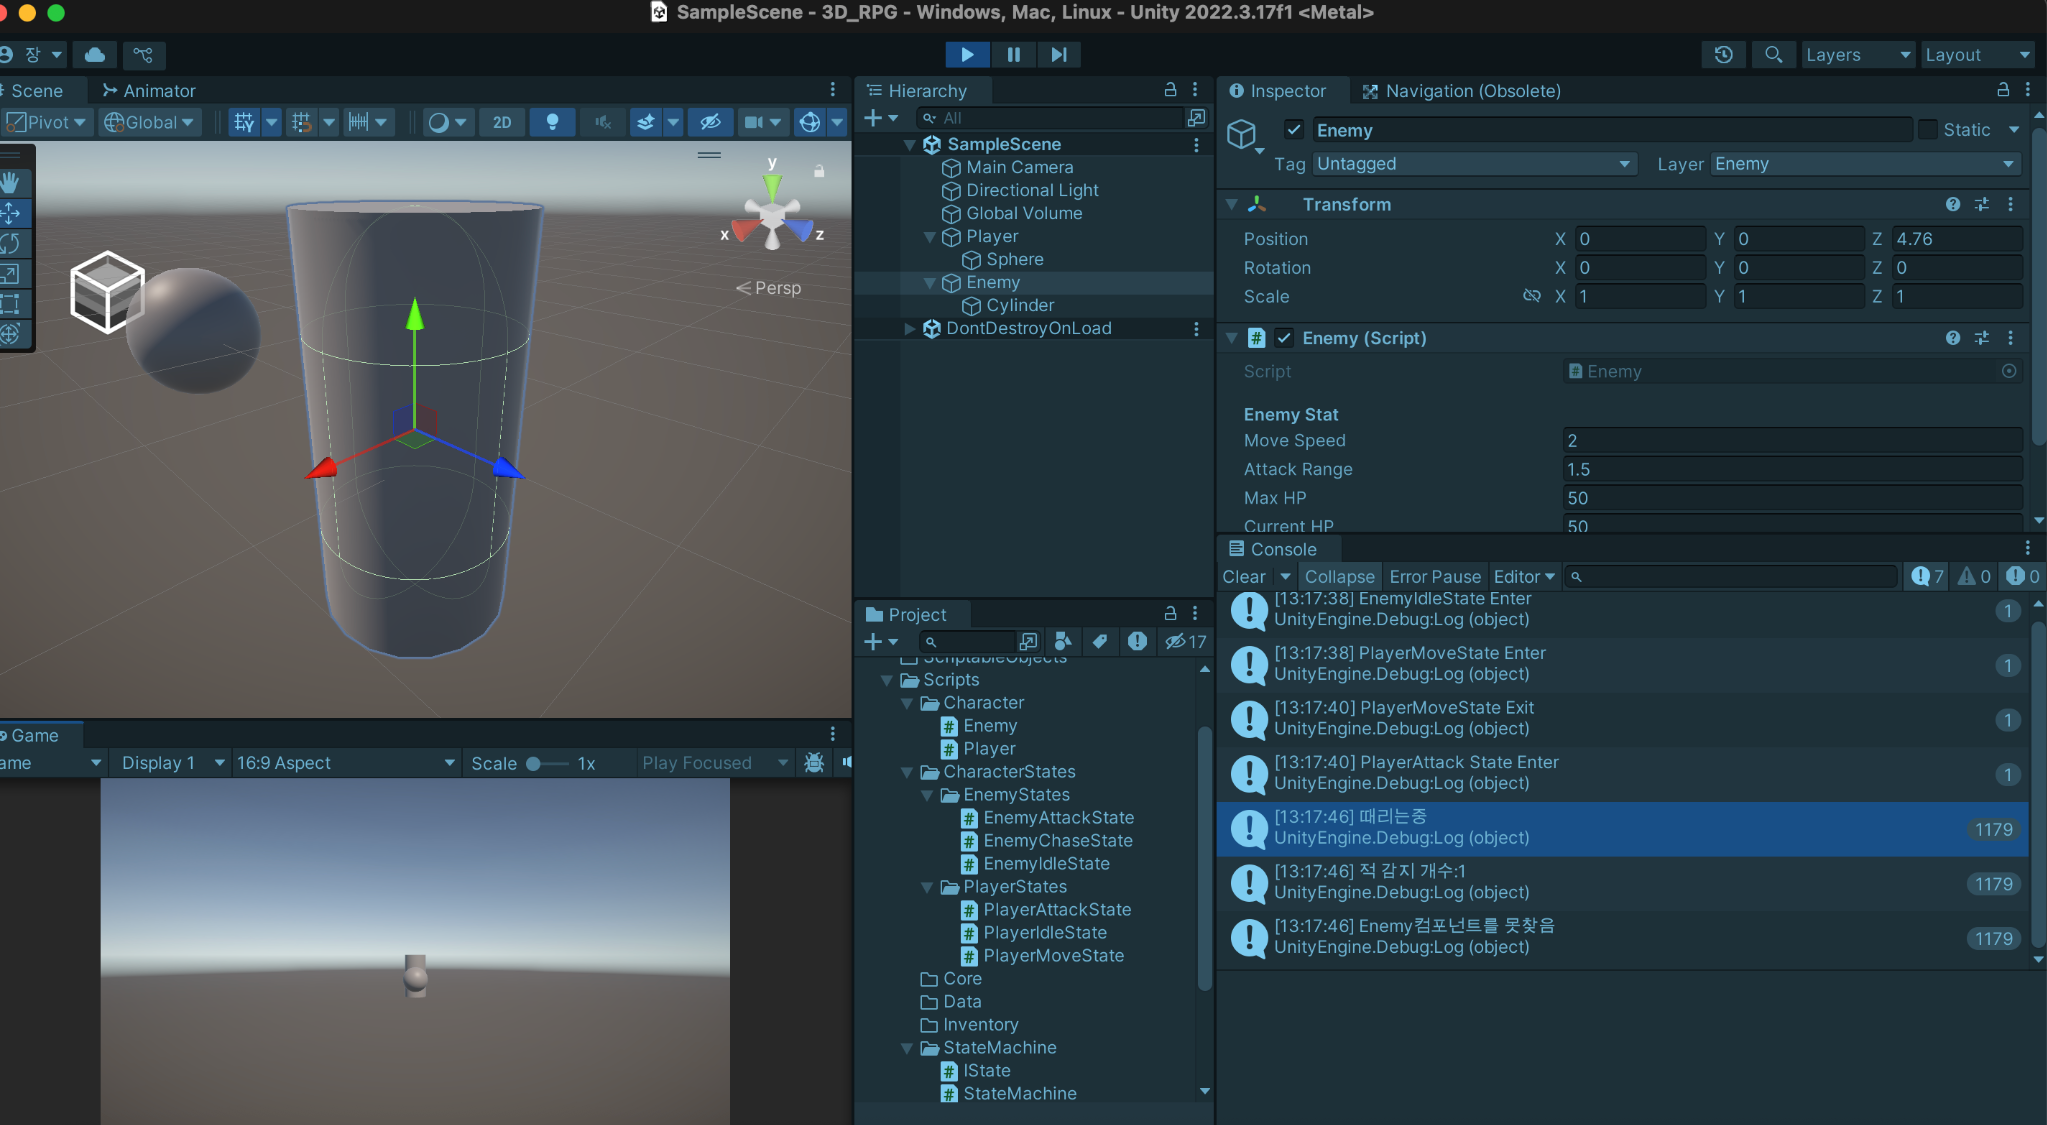
Task: Disable the Enemy script component checkbox
Action: 1284,338
